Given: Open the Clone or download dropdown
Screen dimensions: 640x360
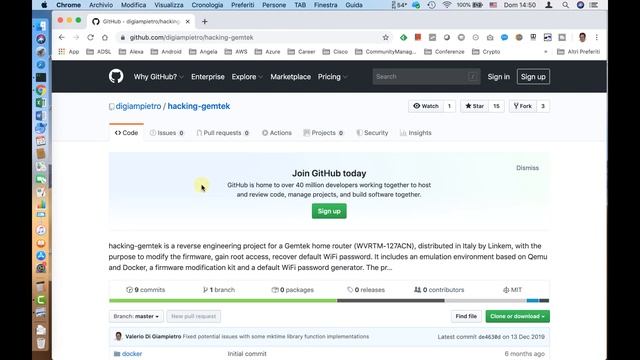Looking at the screenshot, I should click(x=517, y=316).
